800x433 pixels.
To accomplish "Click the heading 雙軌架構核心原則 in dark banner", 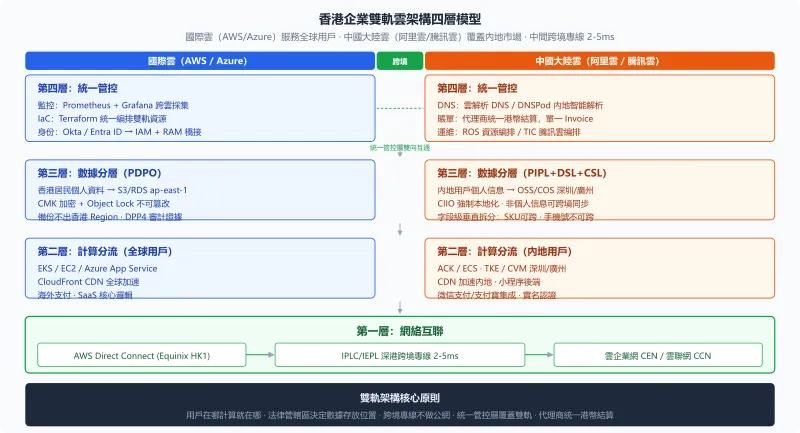I will click(x=399, y=398).
